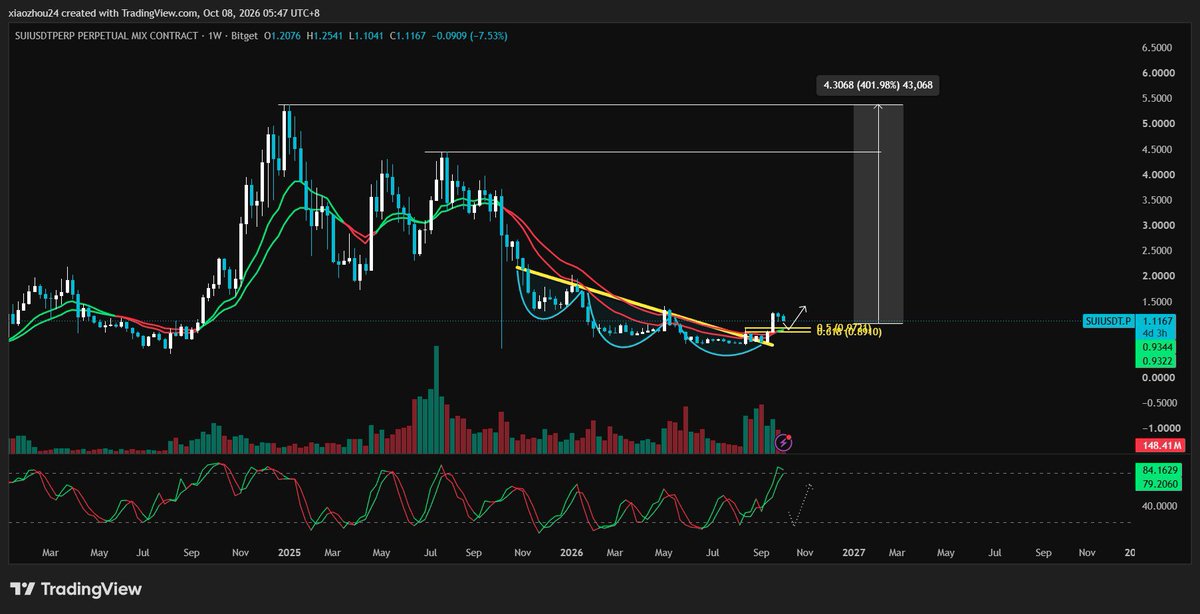Image resolution: width=1200 pixels, height=614 pixels.
Task: Click the 40.0000 oscillator axis label
Action: click(x=1160, y=507)
